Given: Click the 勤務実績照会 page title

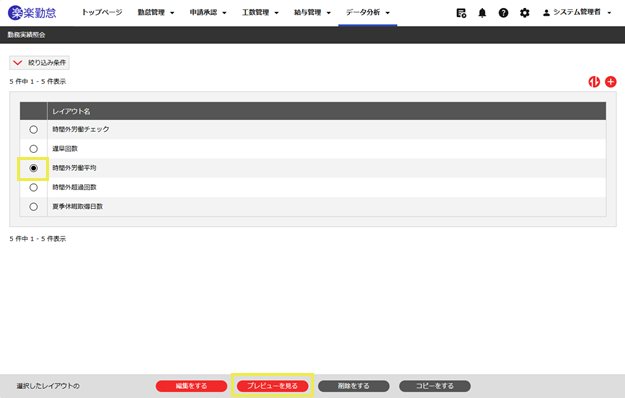Looking at the screenshot, I should pyautogui.click(x=26, y=35).
